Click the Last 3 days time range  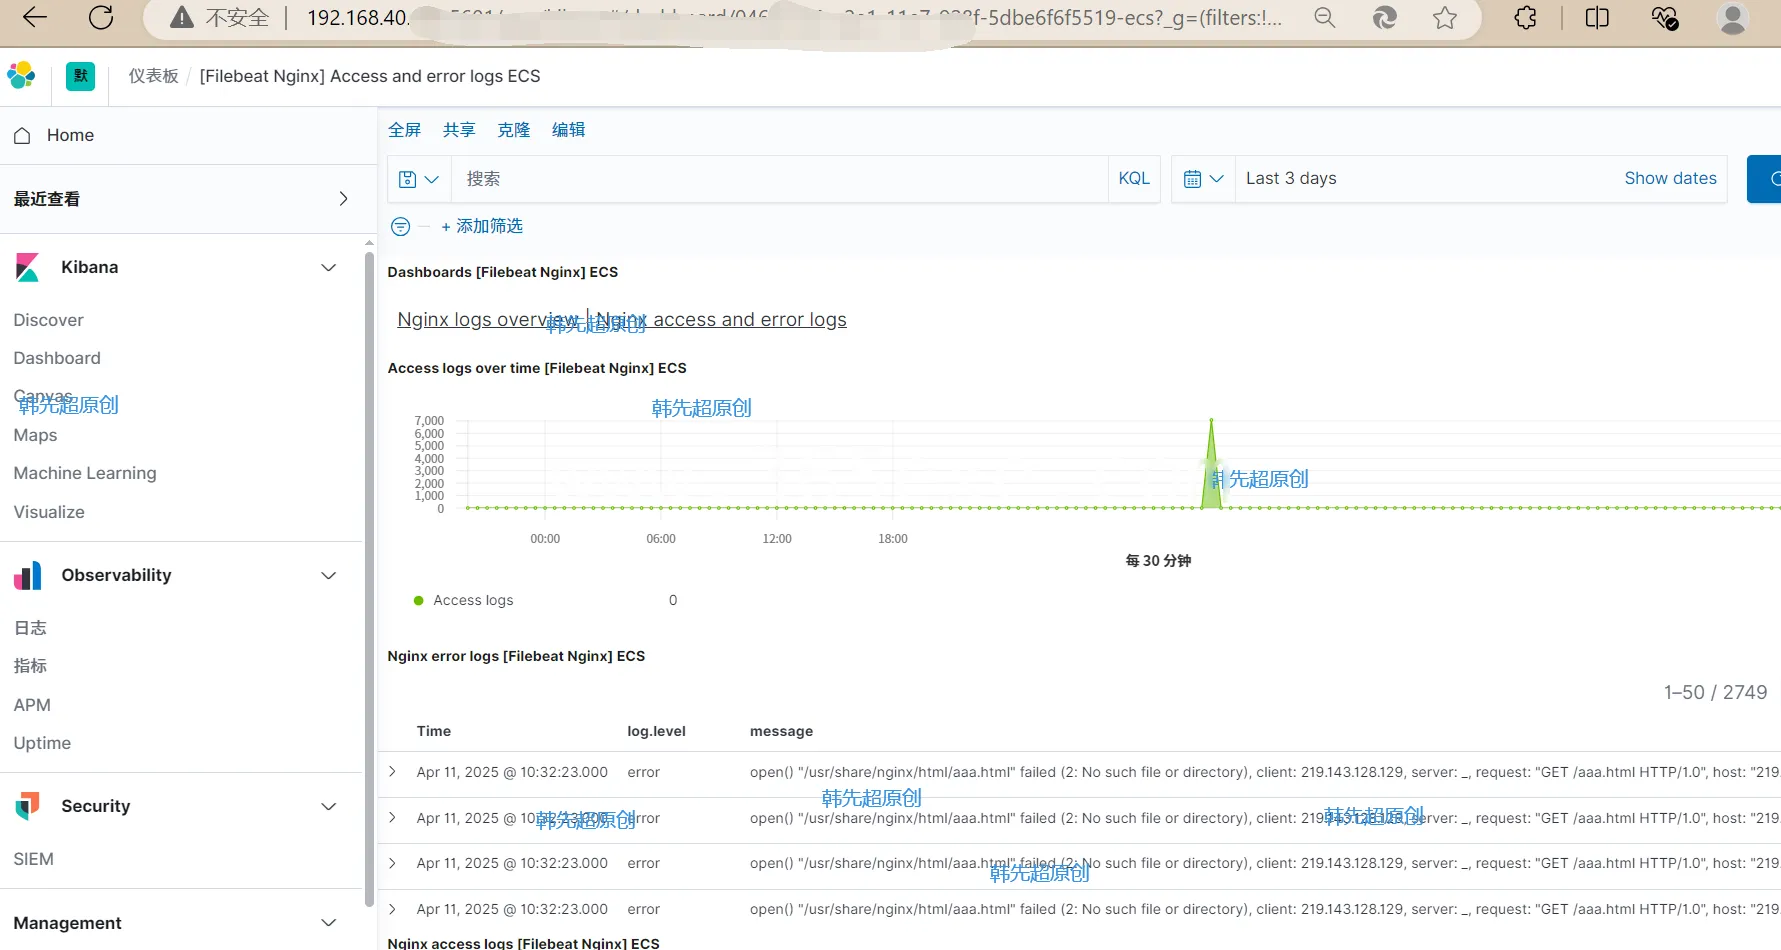point(1291,178)
